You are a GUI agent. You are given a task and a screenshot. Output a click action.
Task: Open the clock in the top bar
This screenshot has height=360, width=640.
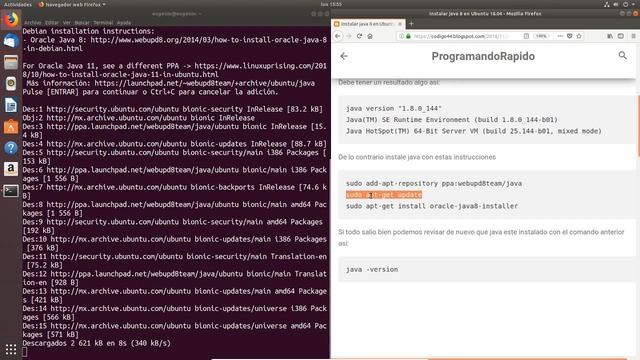pyautogui.click(x=331, y=4)
